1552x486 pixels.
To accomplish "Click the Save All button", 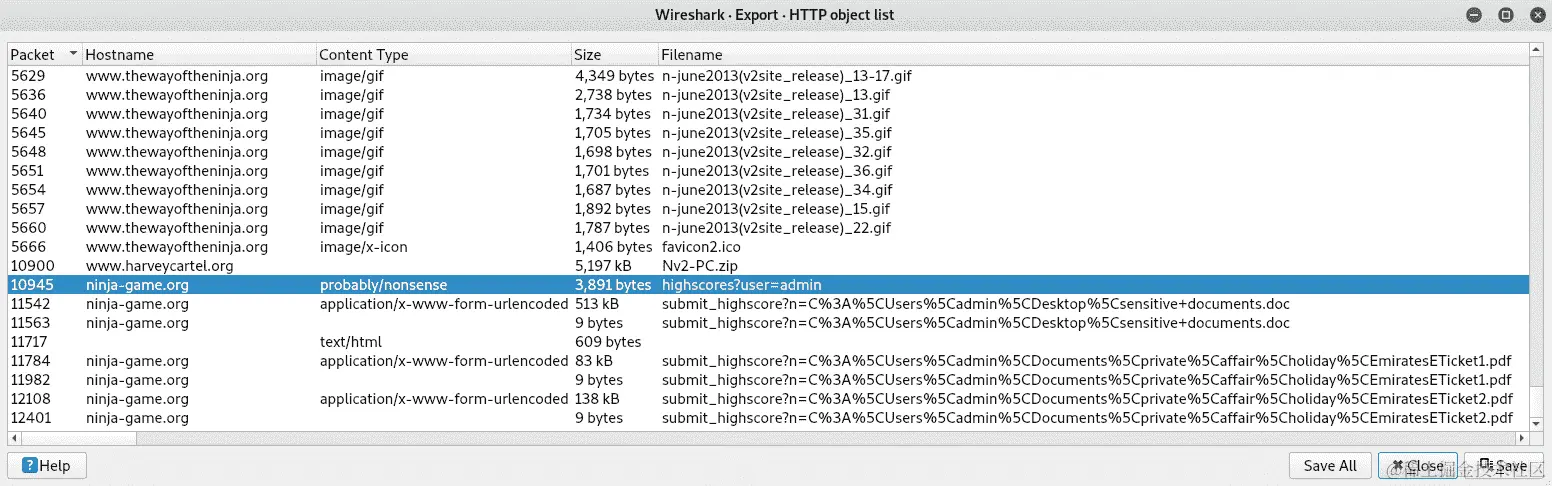I will pyautogui.click(x=1330, y=466).
